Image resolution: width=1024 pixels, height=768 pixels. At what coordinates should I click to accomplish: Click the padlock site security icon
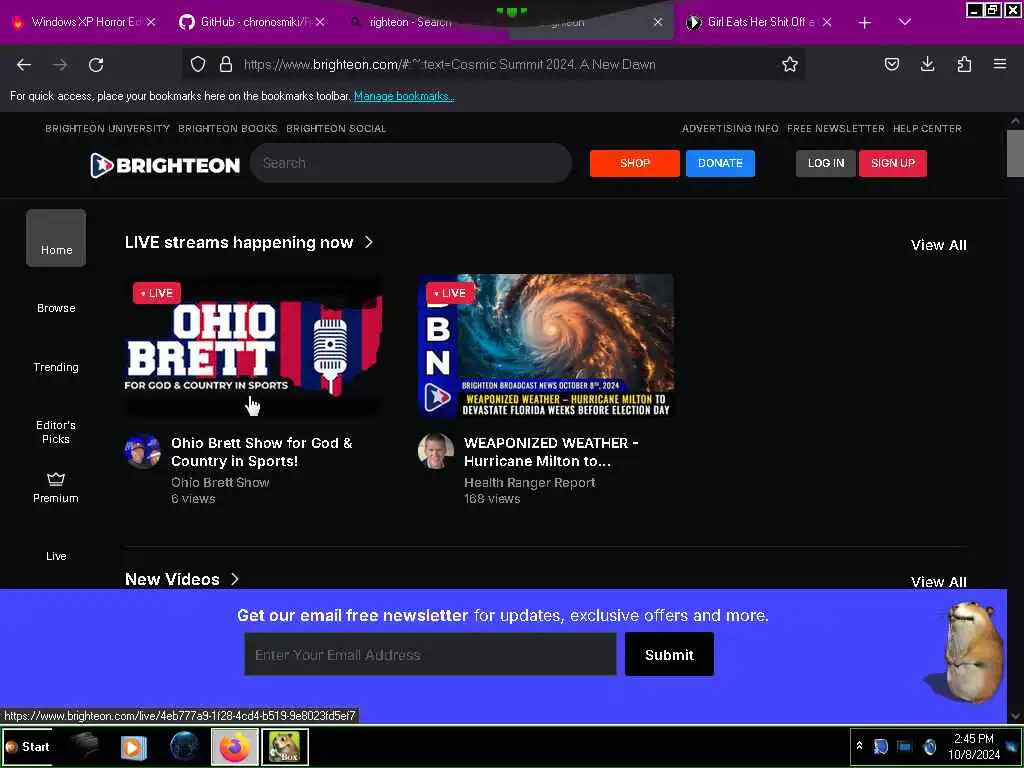coord(226,64)
